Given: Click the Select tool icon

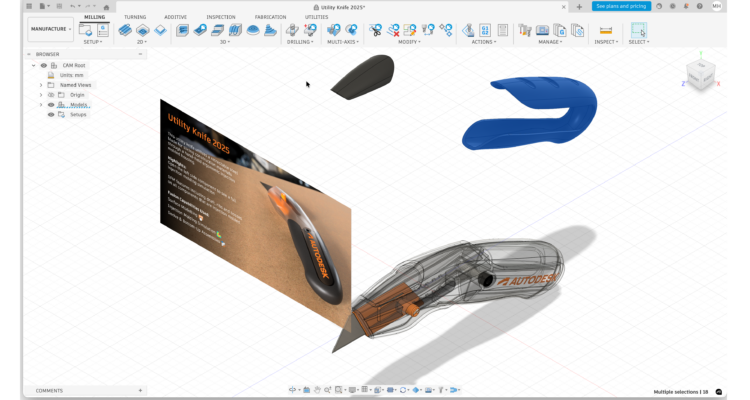Looking at the screenshot, I should pyautogui.click(x=638, y=30).
